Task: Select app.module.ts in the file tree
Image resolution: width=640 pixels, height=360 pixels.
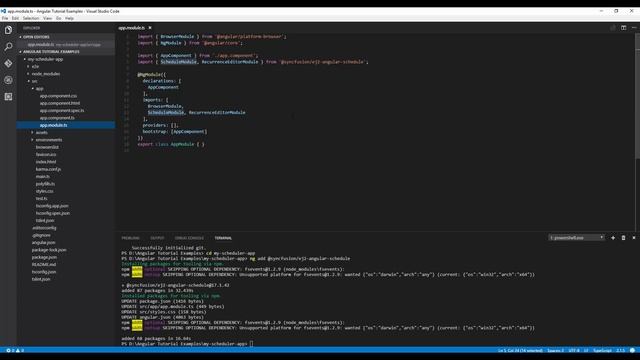Action: coord(65,125)
